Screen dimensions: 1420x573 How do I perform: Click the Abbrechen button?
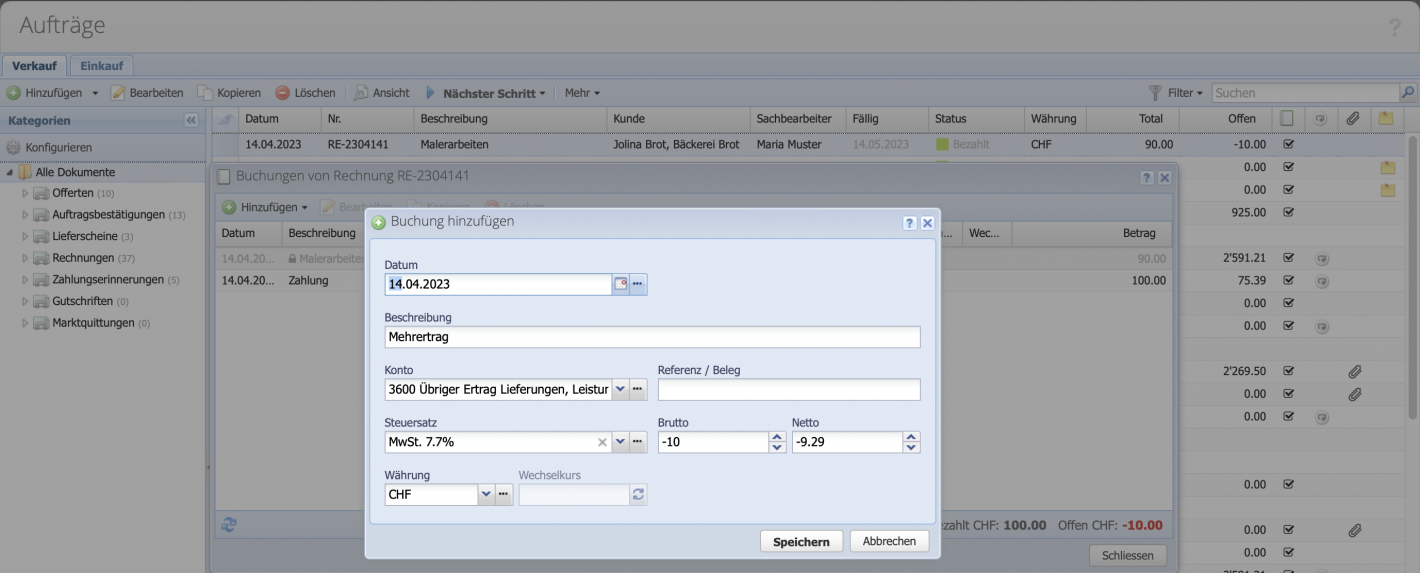point(889,541)
